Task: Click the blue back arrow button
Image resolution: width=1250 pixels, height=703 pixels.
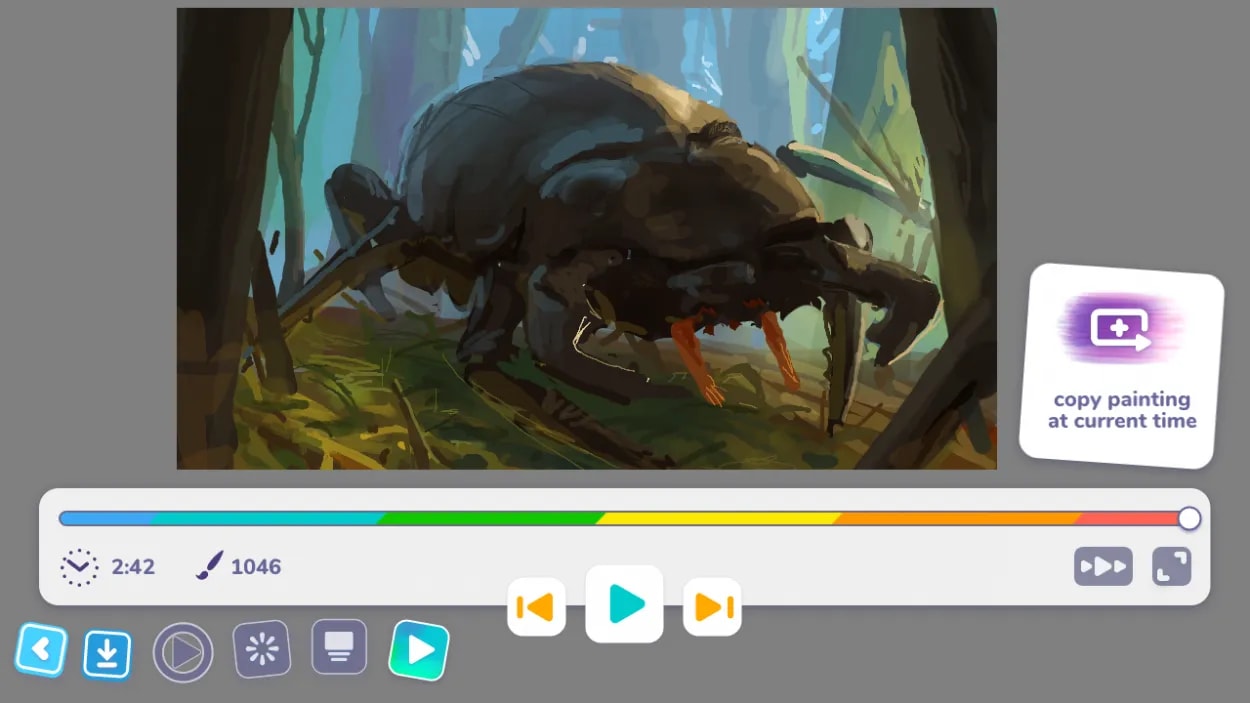Action: 41,650
